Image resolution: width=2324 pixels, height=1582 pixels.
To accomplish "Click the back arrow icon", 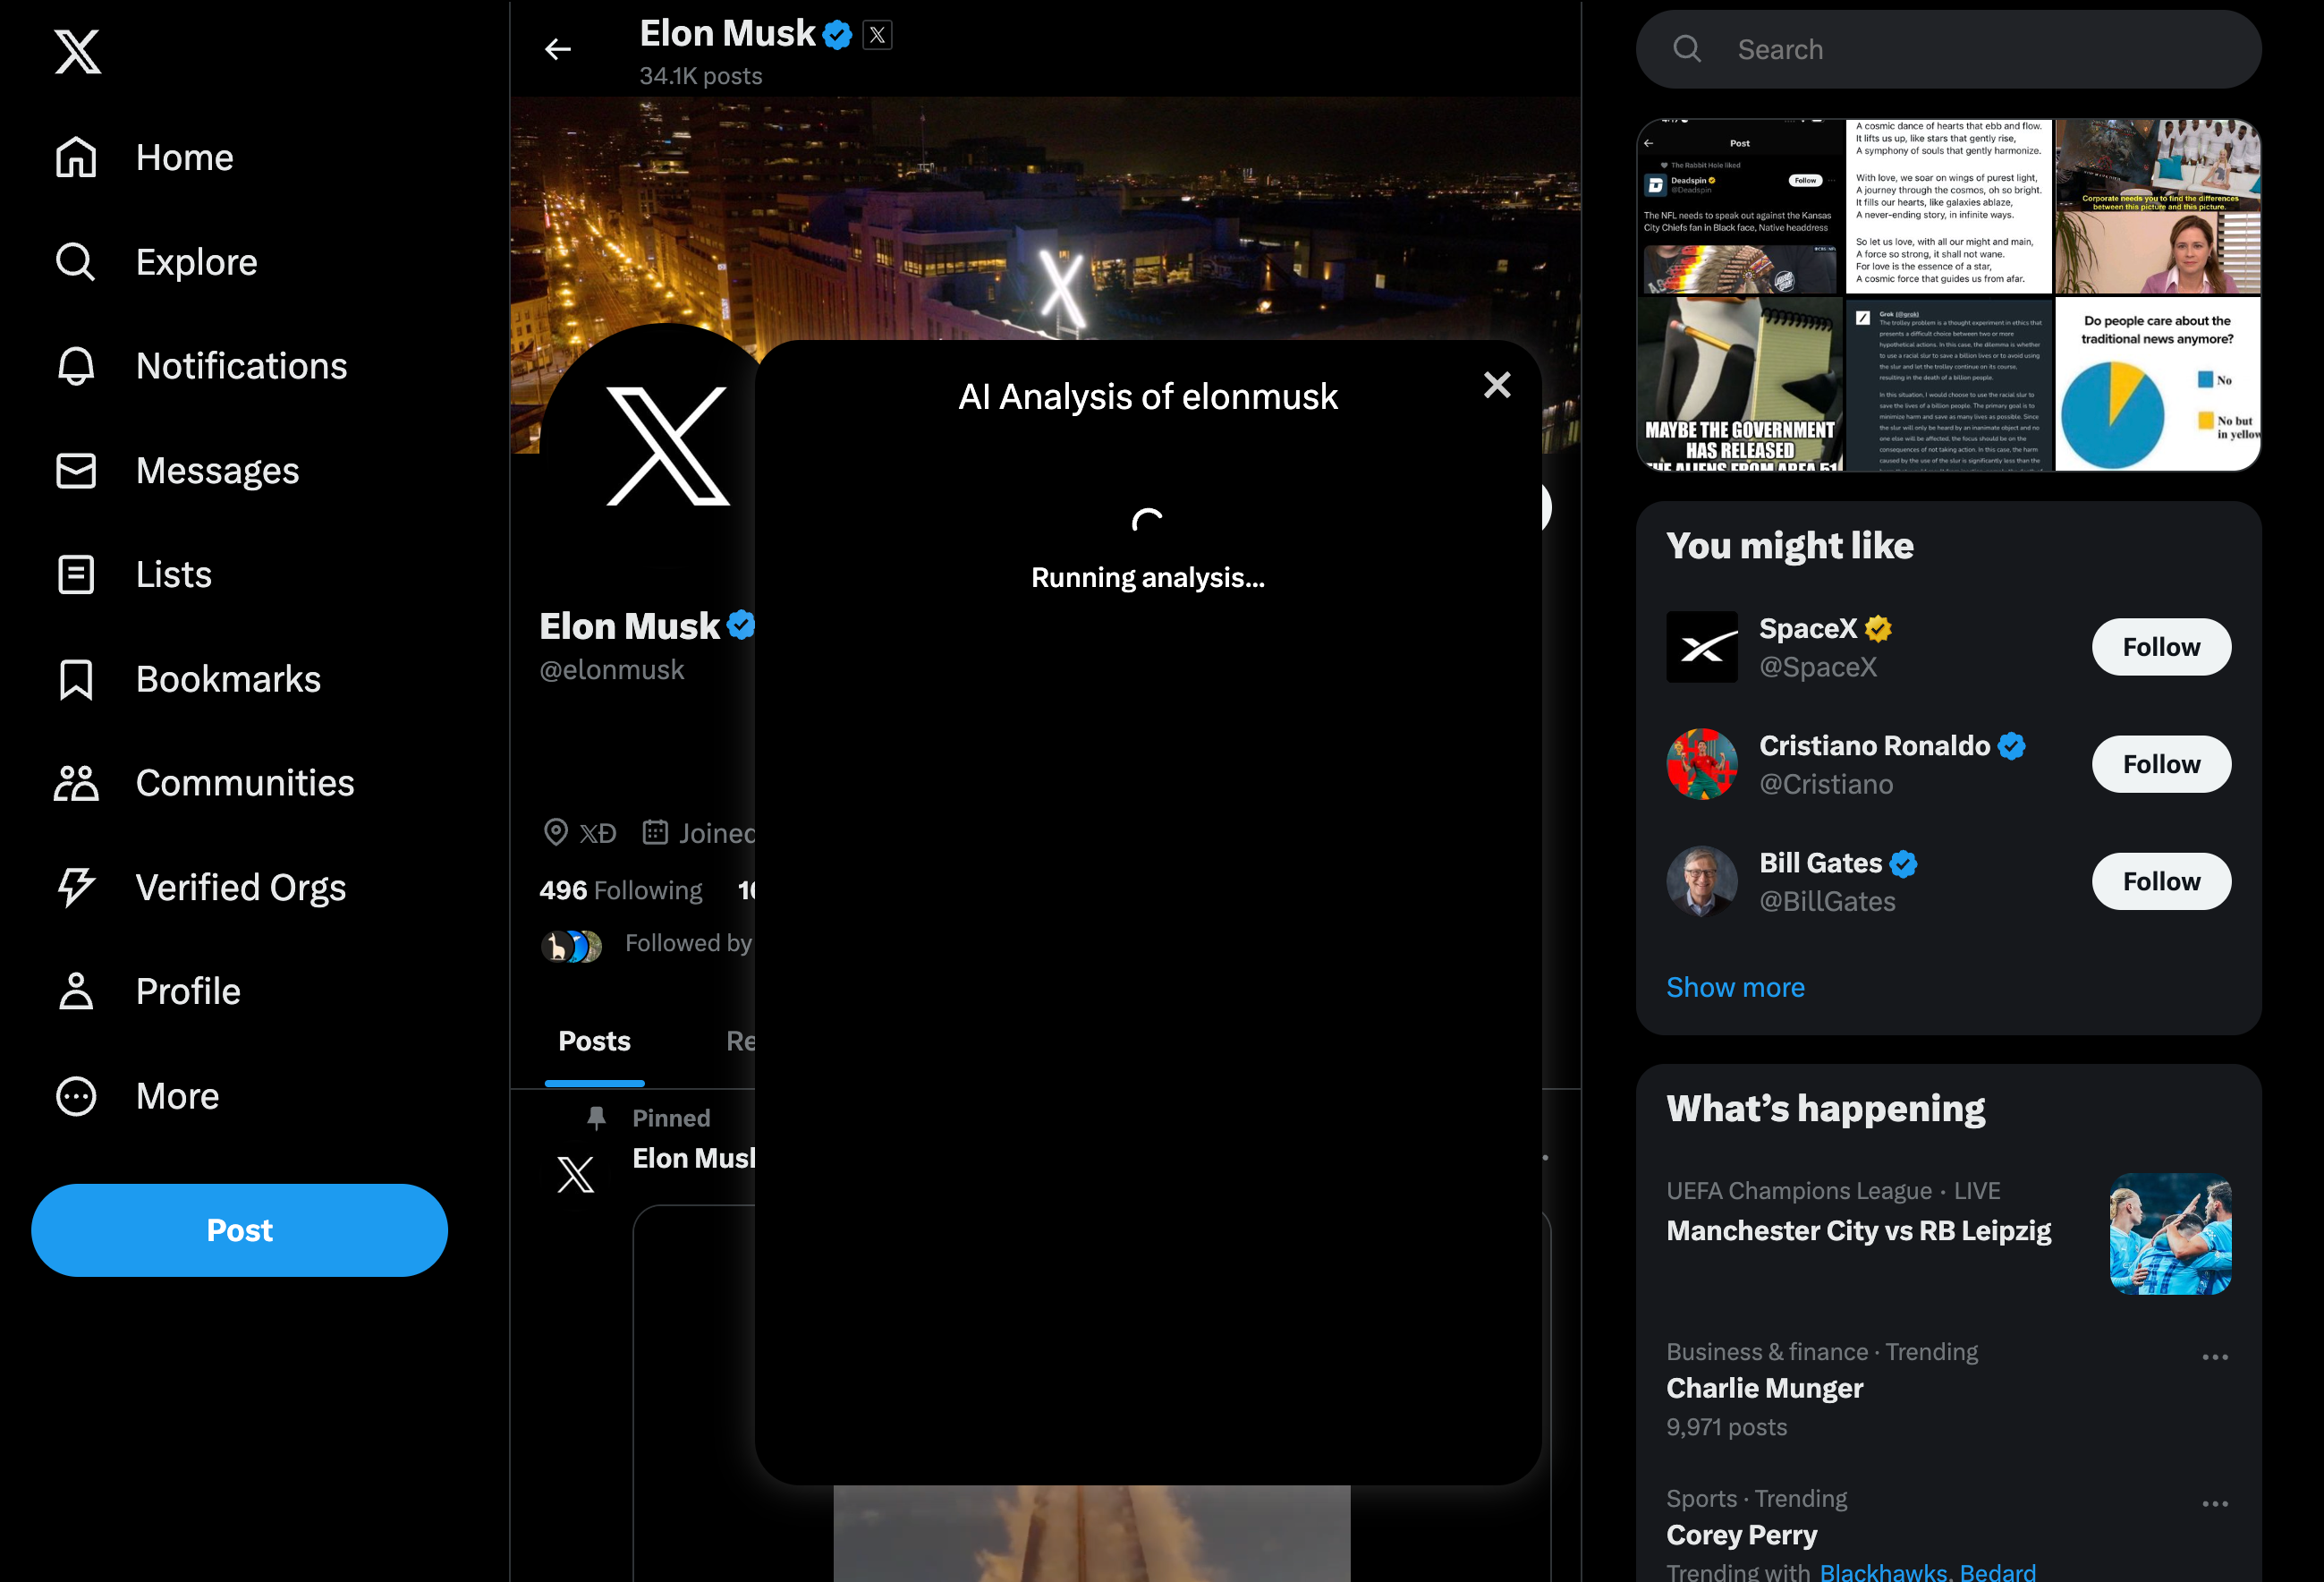I will click(x=558, y=49).
